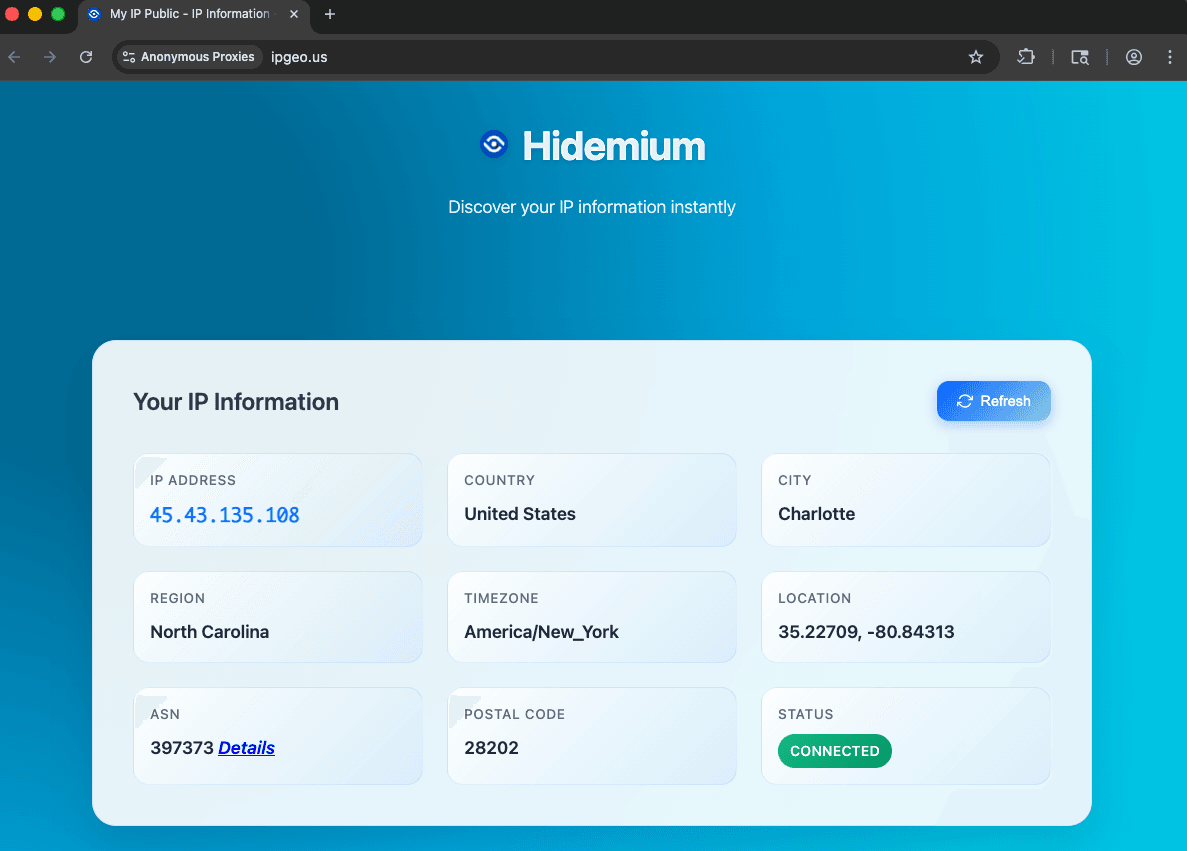Click the Anonymous Proxies profile chip
1187x851 pixels.
click(x=188, y=57)
